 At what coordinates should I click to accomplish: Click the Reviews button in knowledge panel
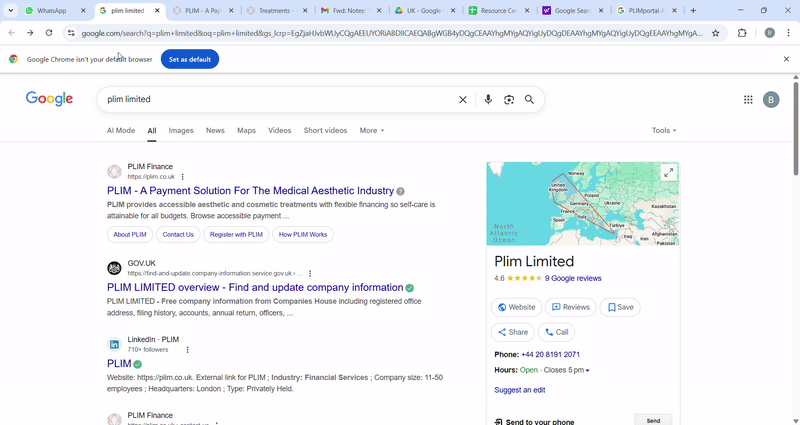570,307
